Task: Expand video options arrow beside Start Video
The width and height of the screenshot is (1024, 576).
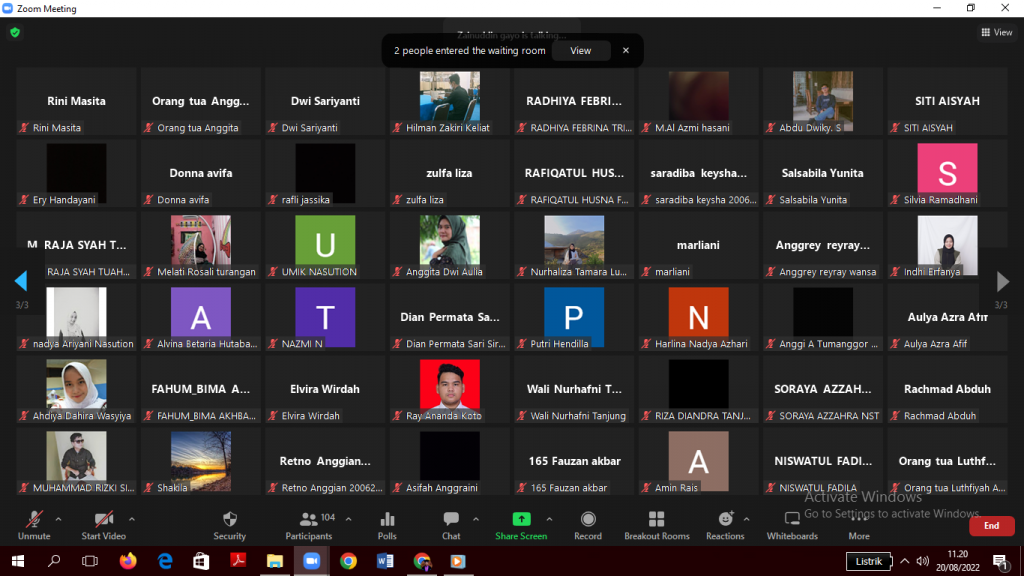Action: click(x=131, y=519)
